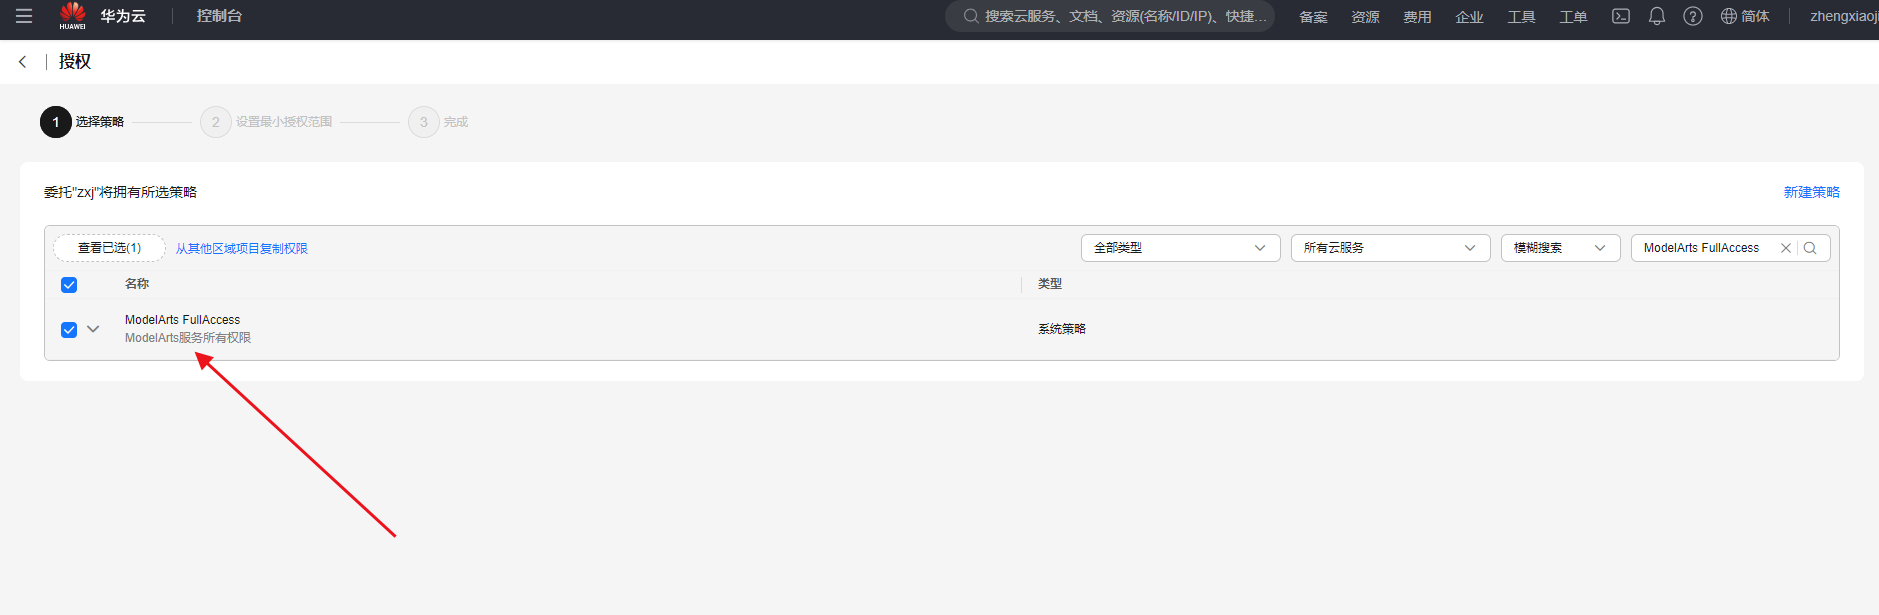Open the 工单 menu
Viewport: 1879px width, 615px height.
pyautogui.click(x=1573, y=17)
